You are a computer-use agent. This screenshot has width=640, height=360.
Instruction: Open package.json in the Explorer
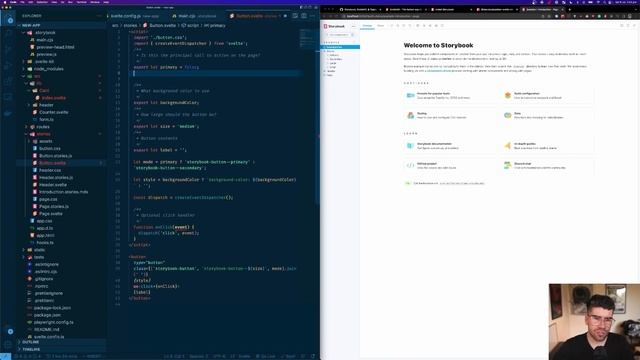tap(47, 315)
